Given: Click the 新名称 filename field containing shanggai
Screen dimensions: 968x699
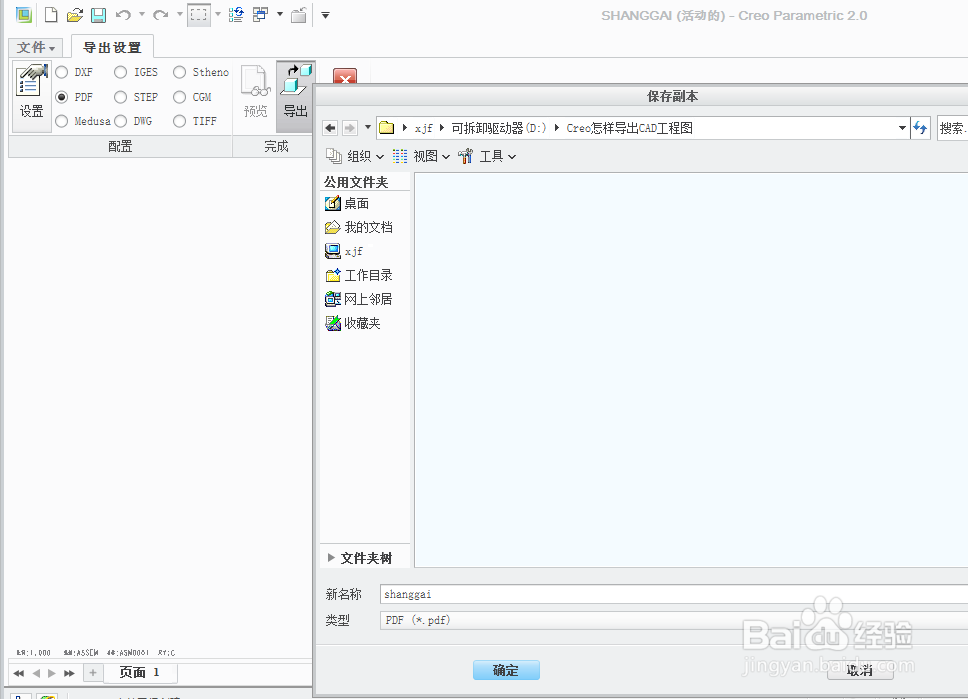Looking at the screenshot, I should (x=674, y=594).
